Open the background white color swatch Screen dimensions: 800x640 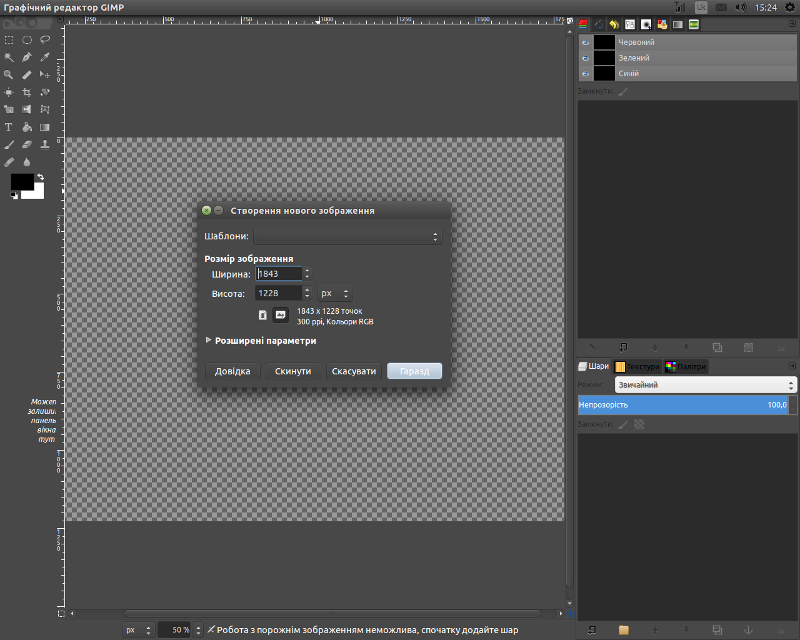click(38, 194)
